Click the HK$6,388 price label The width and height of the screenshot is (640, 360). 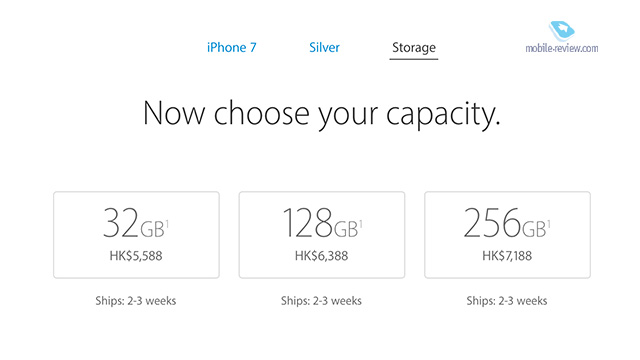click(x=322, y=256)
